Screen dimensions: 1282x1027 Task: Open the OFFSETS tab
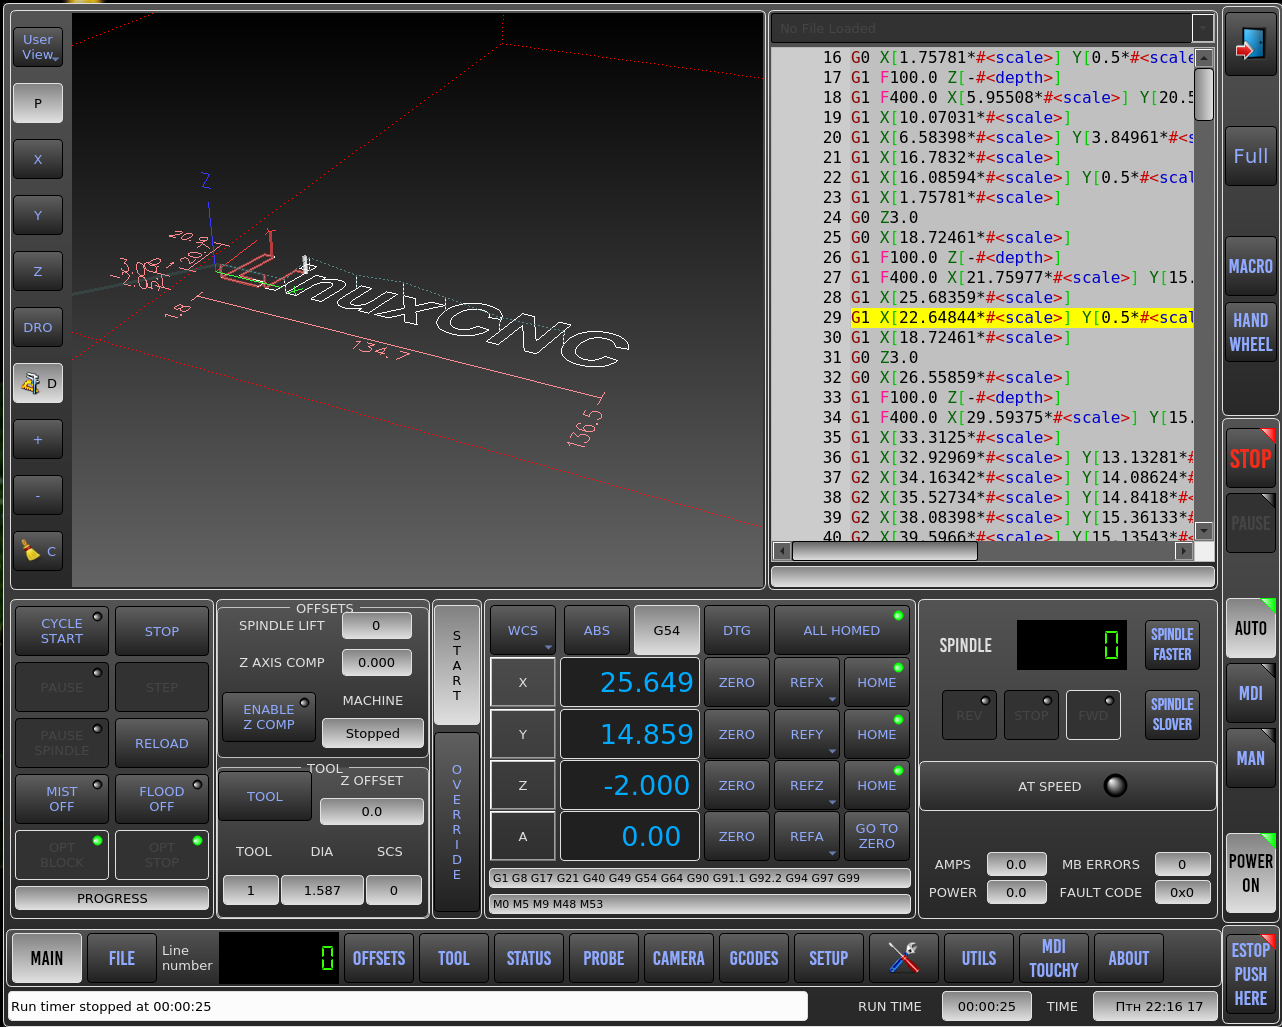(x=379, y=958)
